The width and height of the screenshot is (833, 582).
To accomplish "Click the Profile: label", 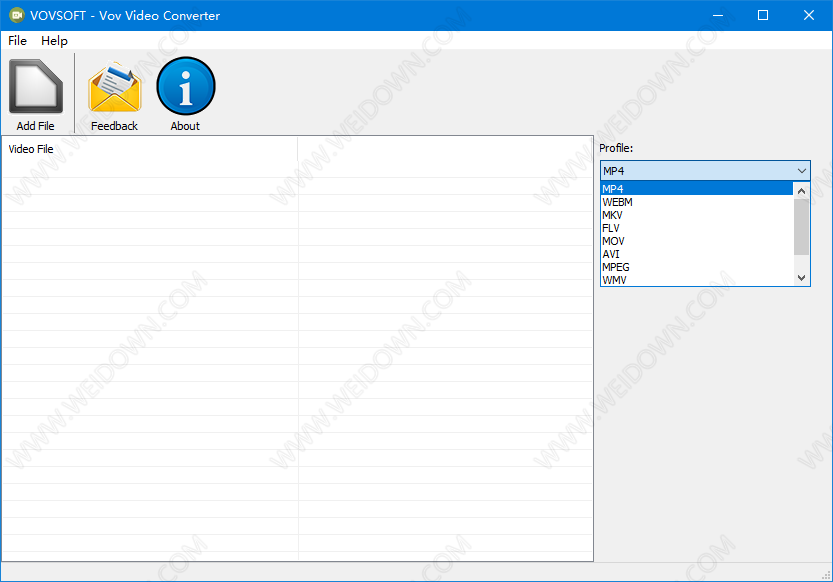I will click(616, 148).
